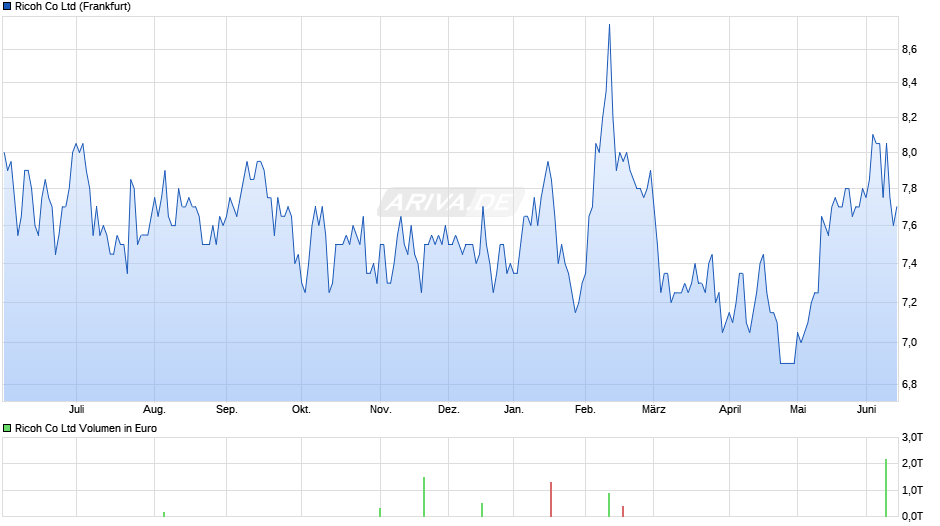The height and width of the screenshot is (526, 940).
Task: Click the 'Aug.' month label
Action: pyautogui.click(x=154, y=409)
